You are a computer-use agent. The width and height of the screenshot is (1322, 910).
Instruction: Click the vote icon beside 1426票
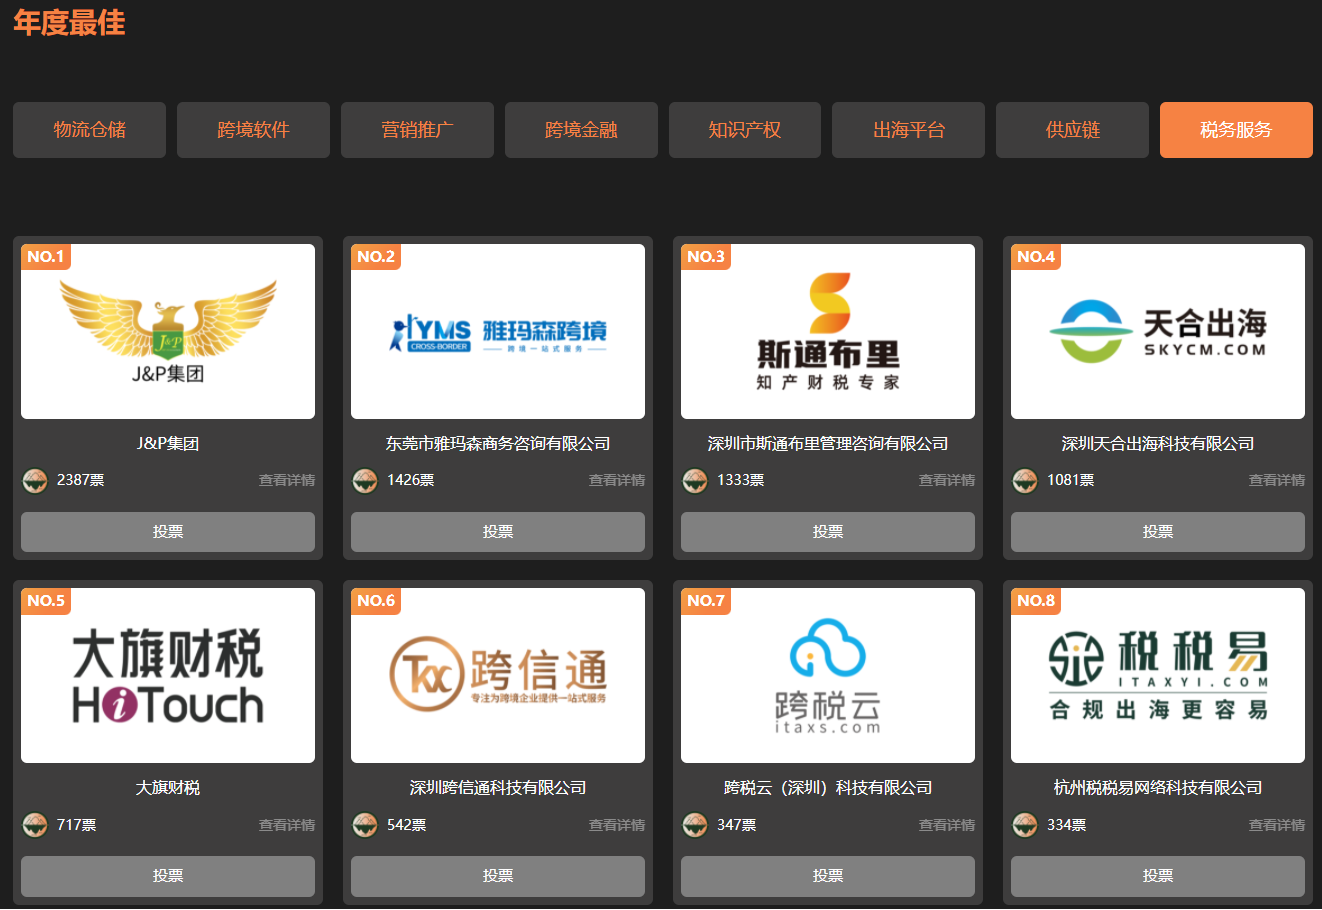point(365,481)
